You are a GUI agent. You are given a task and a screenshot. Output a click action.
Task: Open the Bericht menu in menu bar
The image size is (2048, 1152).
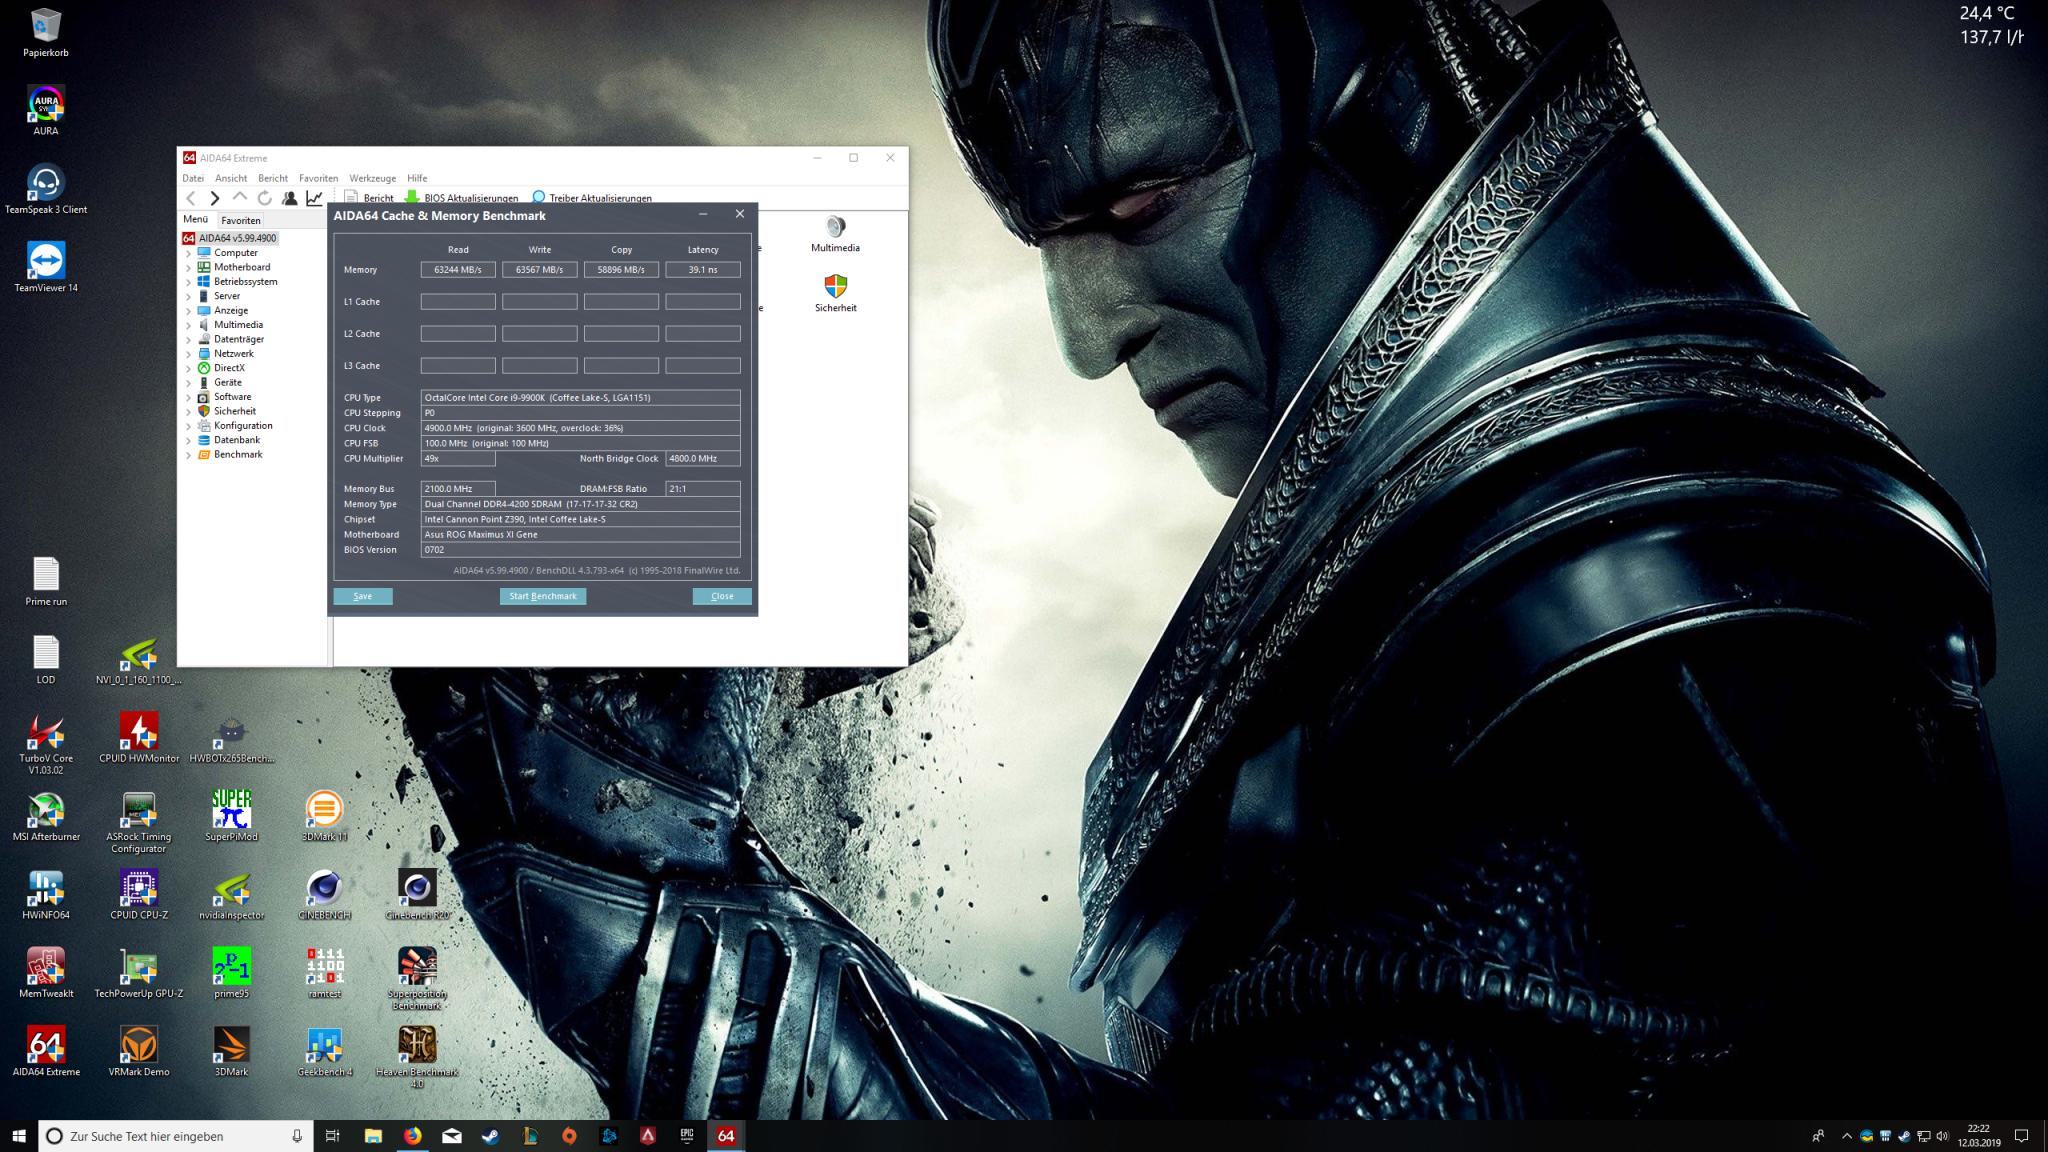273,178
